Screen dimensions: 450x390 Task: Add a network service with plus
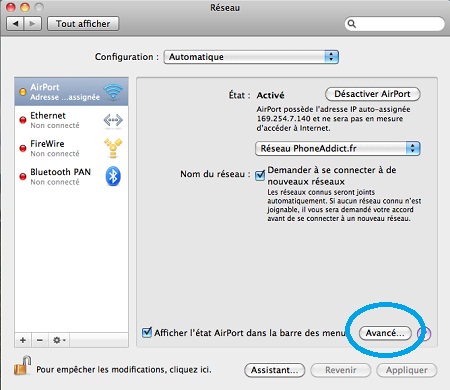(23, 340)
